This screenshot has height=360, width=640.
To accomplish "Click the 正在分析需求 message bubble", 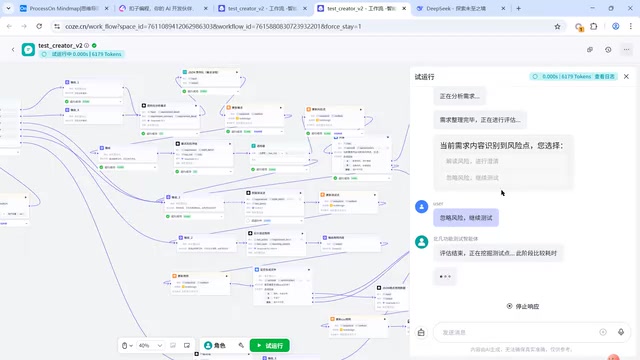I will point(460,96).
